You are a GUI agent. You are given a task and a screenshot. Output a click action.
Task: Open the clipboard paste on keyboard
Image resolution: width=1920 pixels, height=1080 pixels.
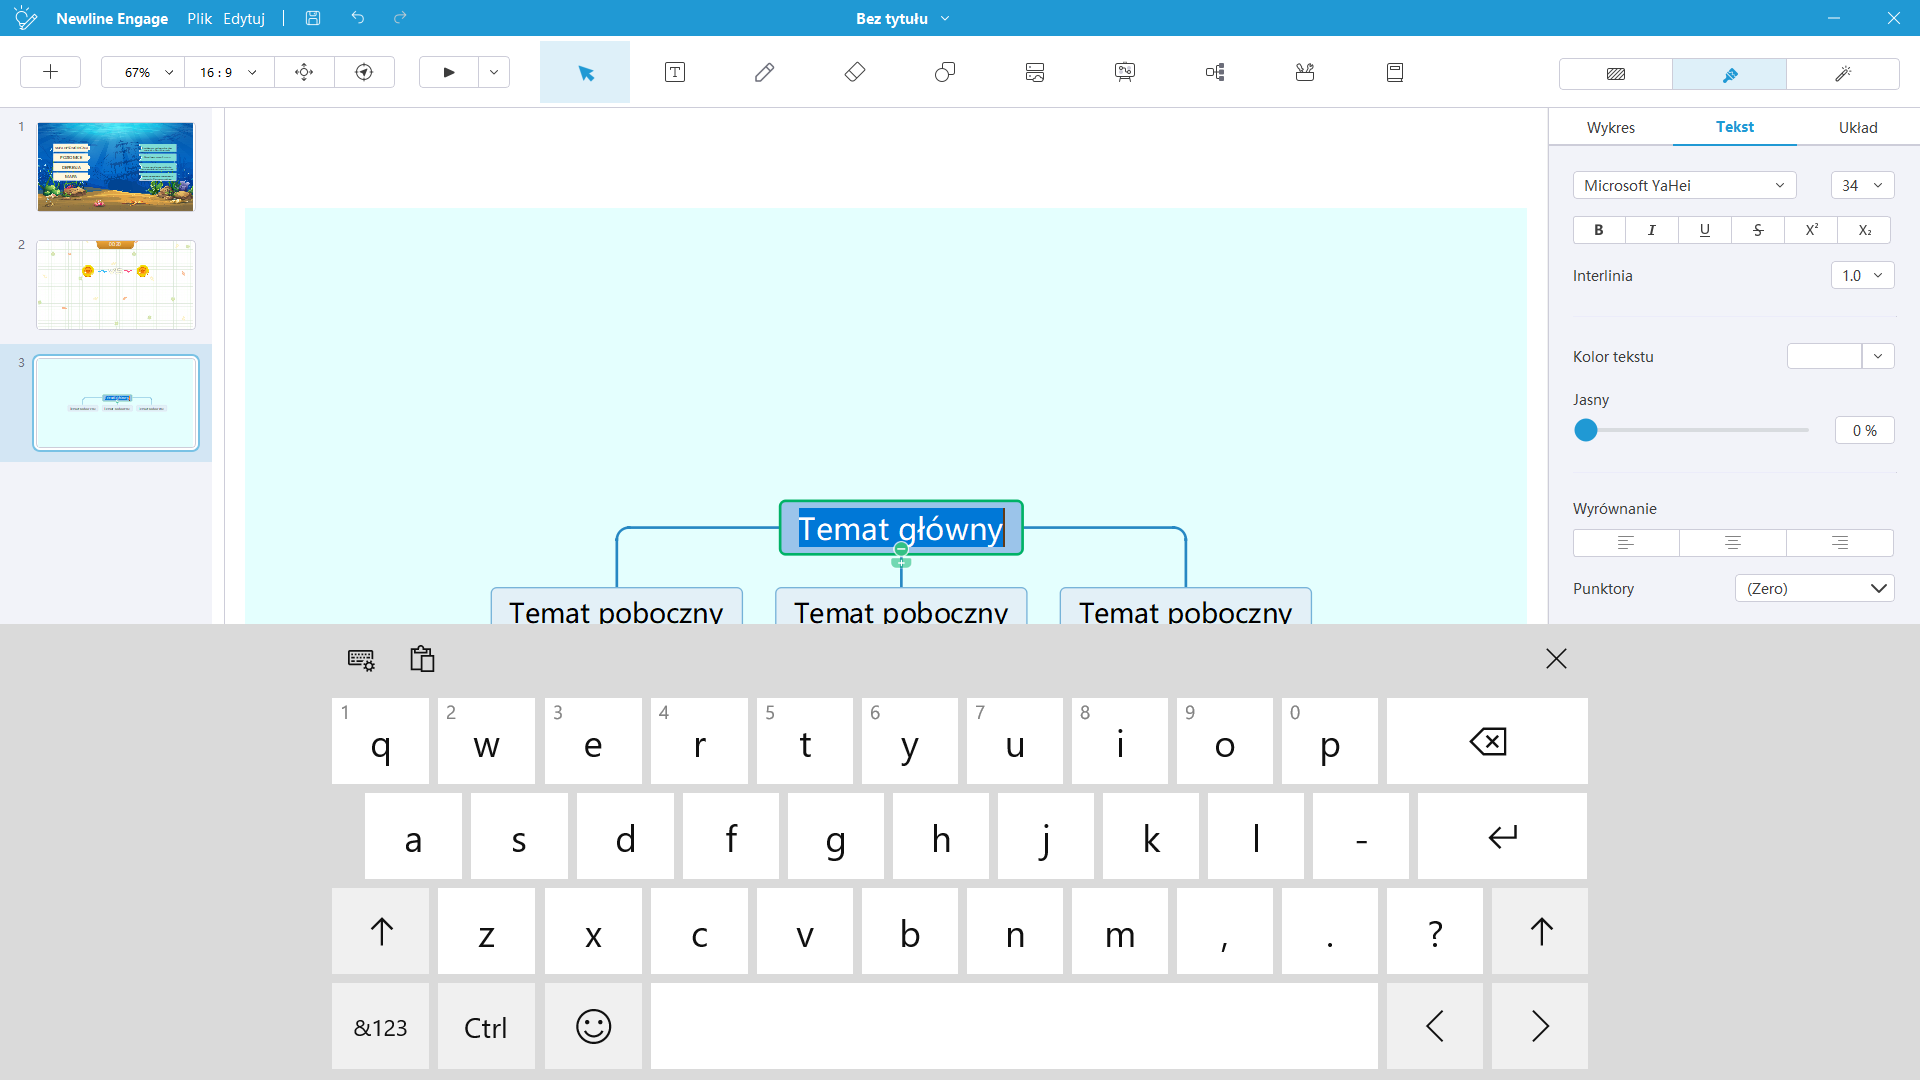[421, 658]
